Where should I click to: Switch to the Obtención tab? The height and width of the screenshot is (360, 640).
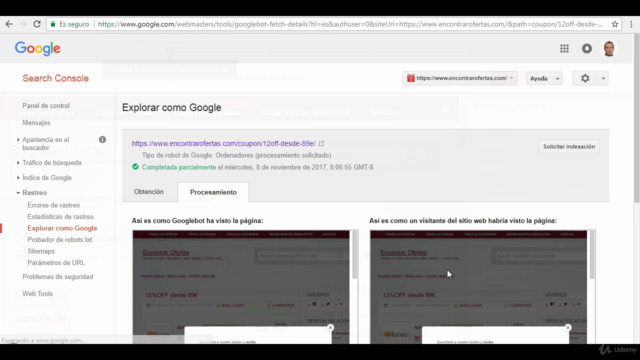point(149,192)
